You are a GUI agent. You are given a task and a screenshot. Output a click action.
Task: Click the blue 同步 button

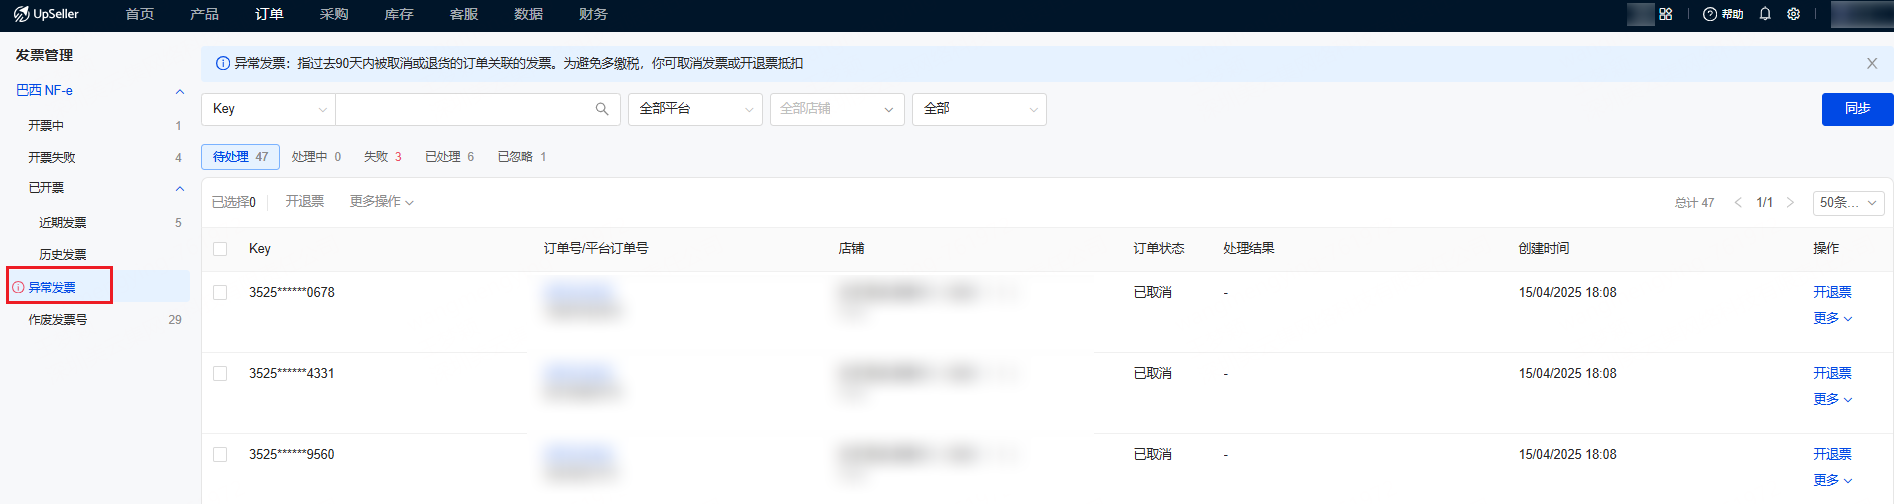1857,109
